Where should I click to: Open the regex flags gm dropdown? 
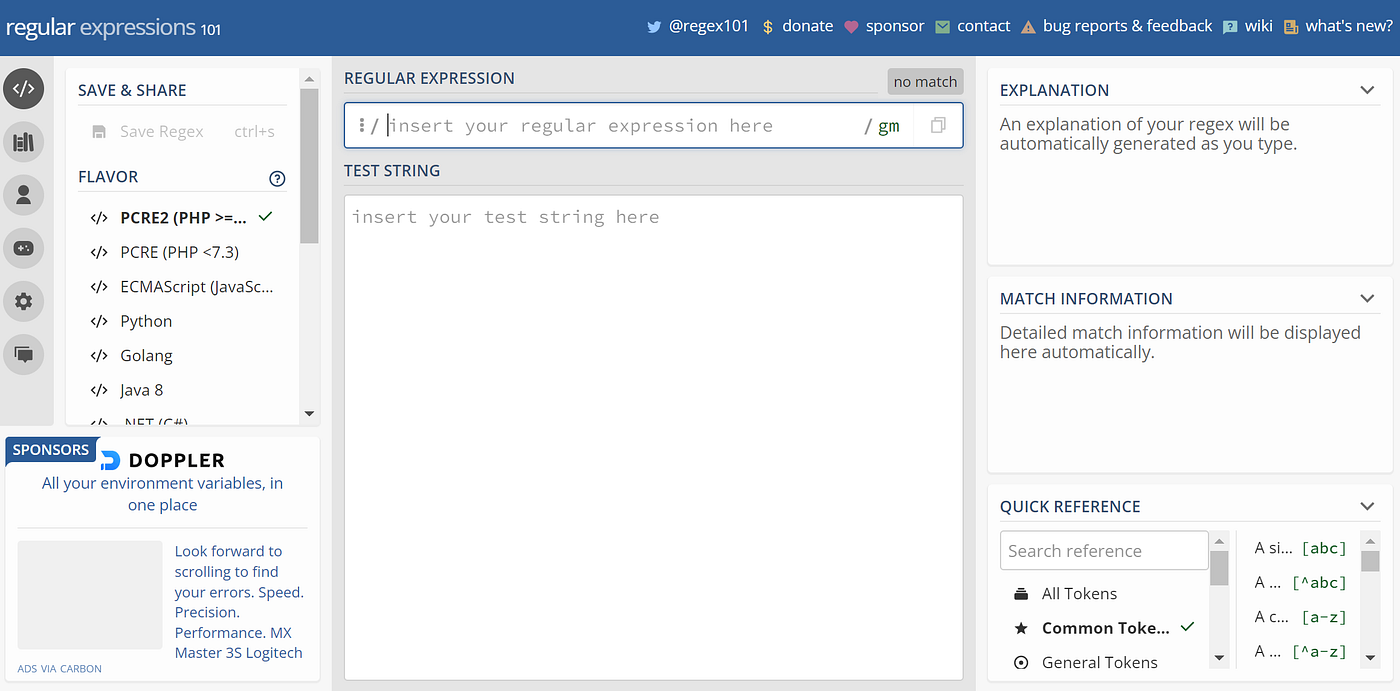[888, 126]
